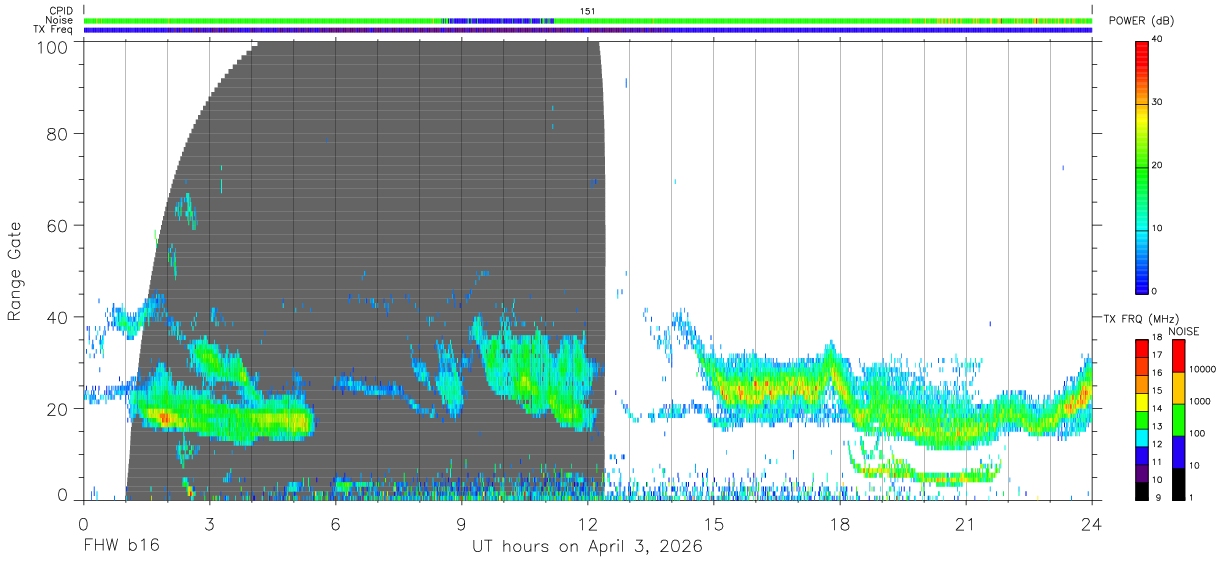Screen dimensions: 1228x567
Task: Click the 10 label on the POWER (dB) scale
Action: click(1158, 228)
